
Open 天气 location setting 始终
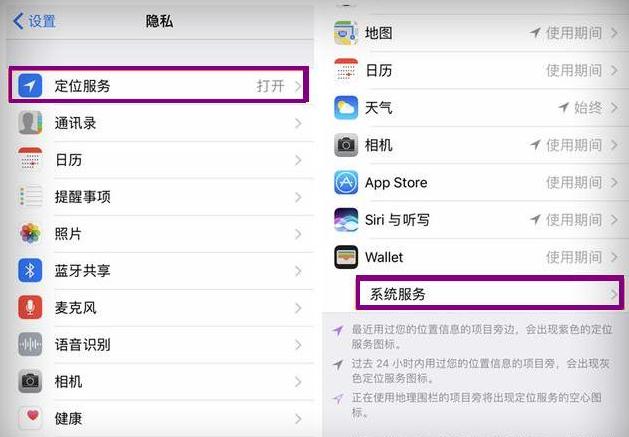[588, 108]
